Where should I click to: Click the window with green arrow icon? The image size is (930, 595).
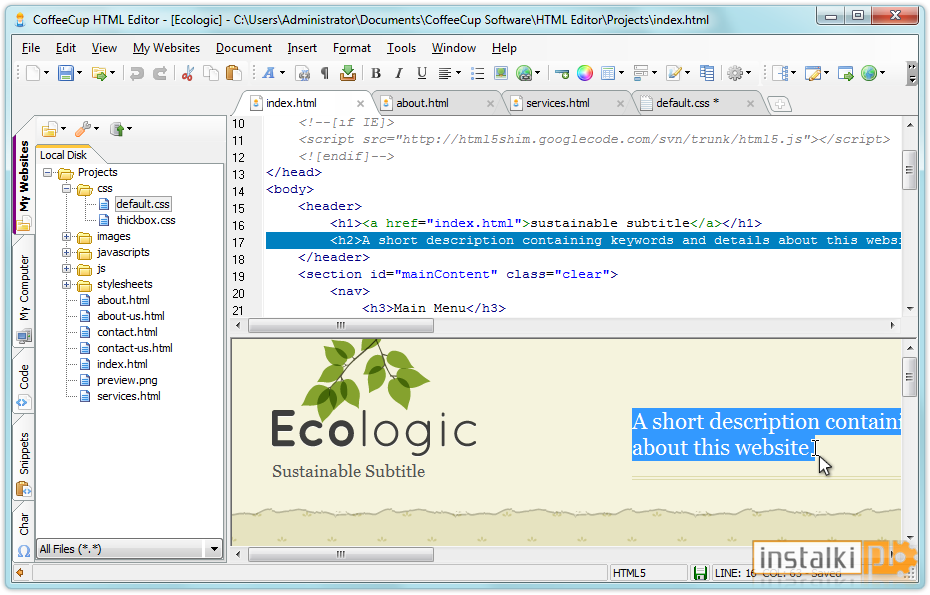846,73
